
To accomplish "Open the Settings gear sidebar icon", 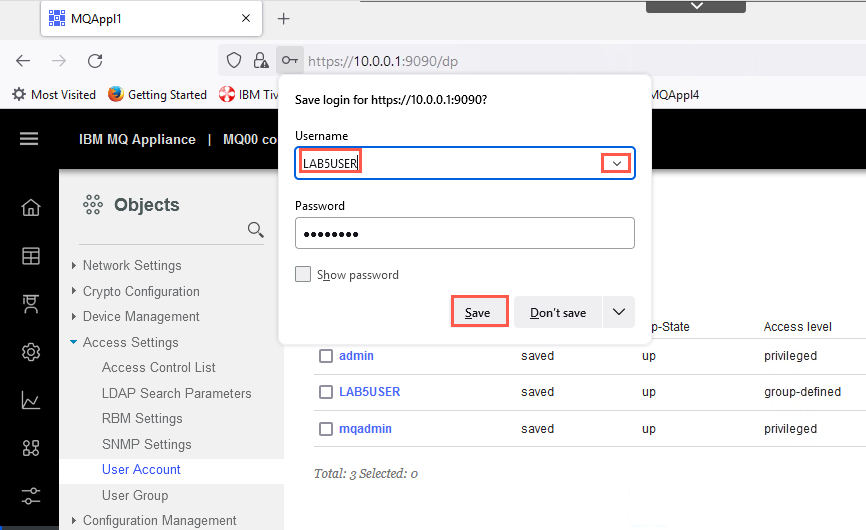I will coord(31,352).
